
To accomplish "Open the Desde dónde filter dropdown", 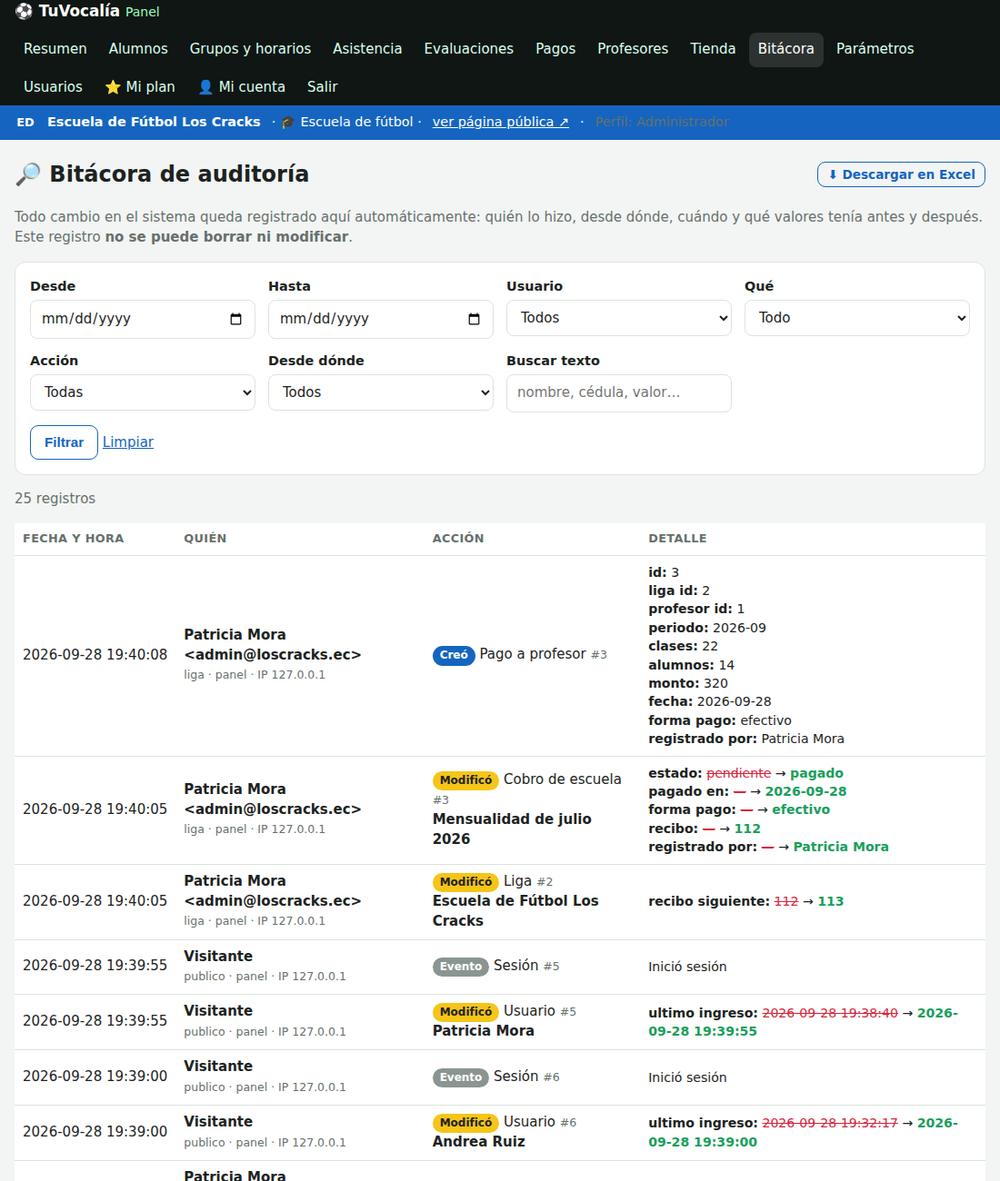I will pos(380,392).
